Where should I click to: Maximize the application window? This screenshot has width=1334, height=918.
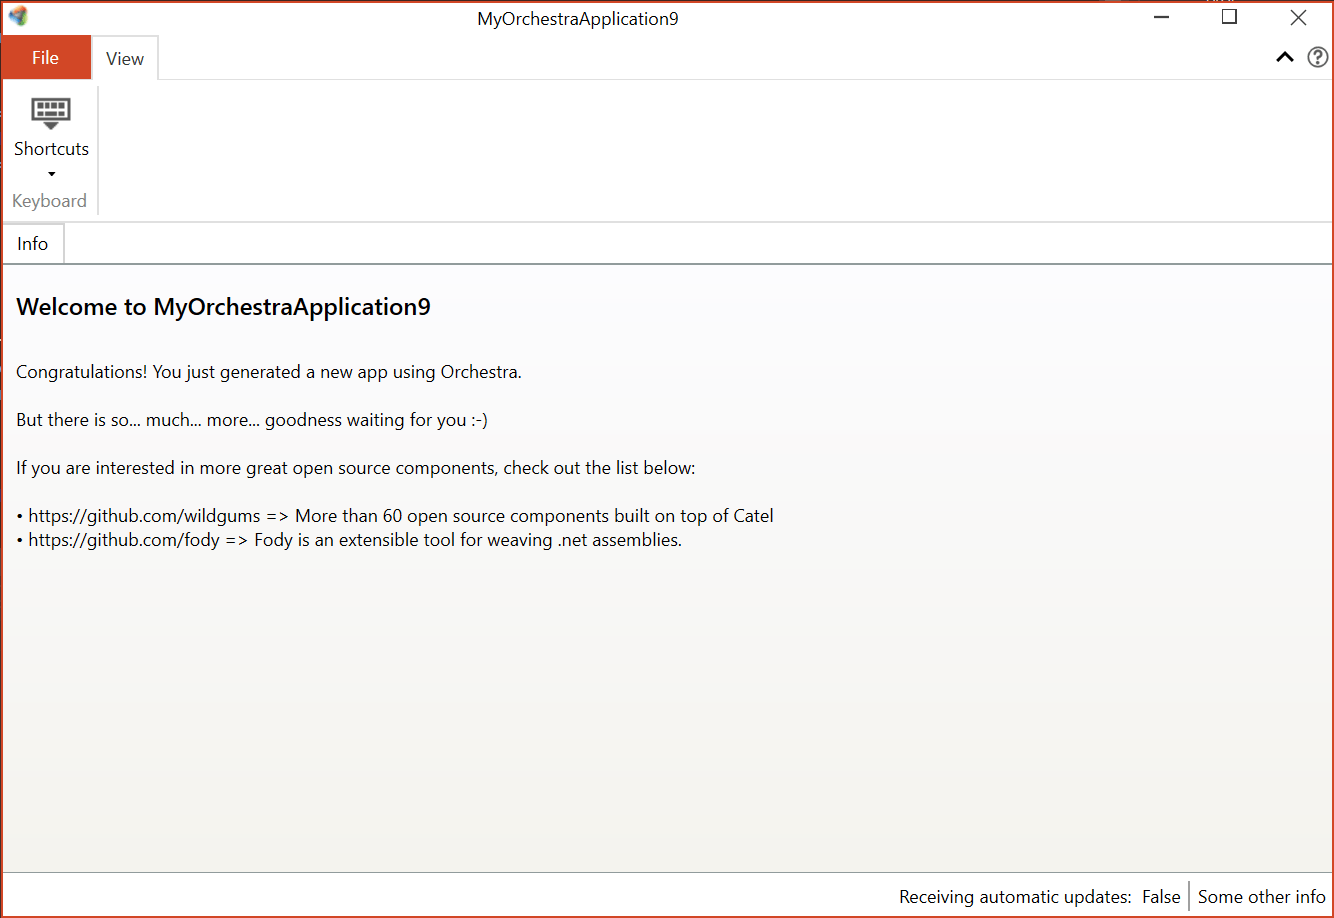click(x=1230, y=17)
